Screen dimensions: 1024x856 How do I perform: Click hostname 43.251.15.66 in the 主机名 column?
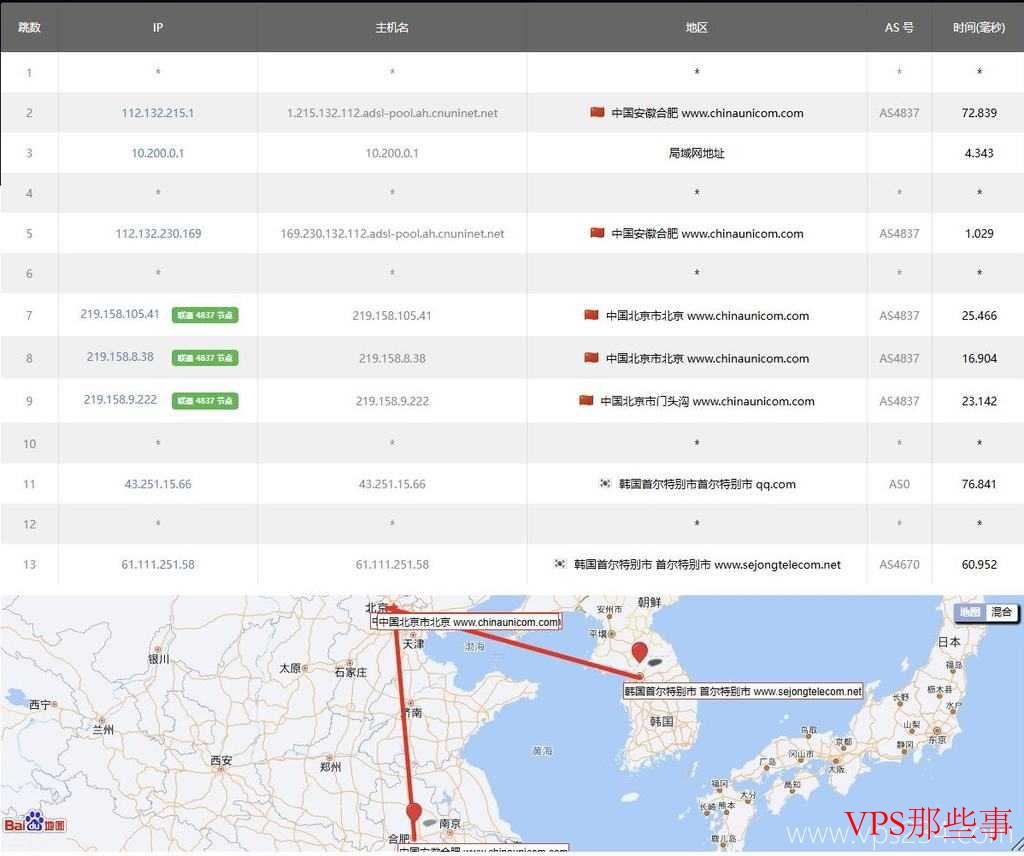click(392, 484)
